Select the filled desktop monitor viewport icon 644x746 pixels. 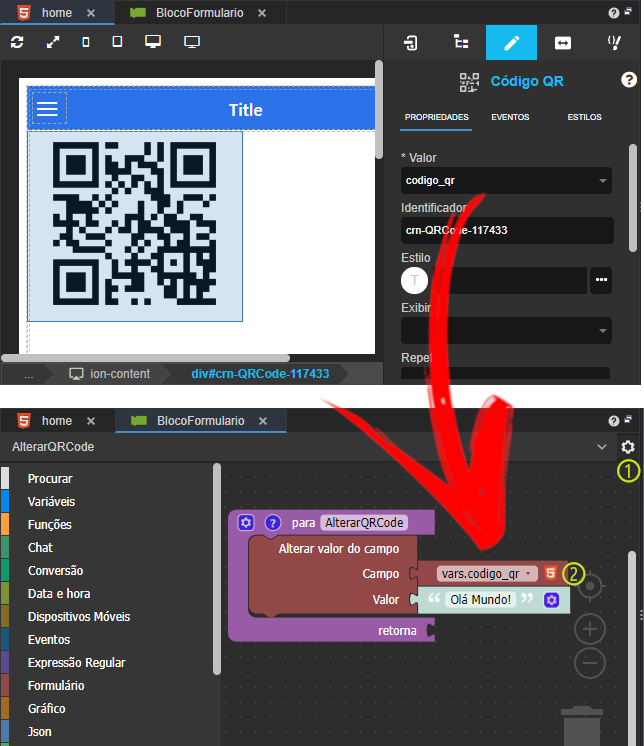(153, 42)
